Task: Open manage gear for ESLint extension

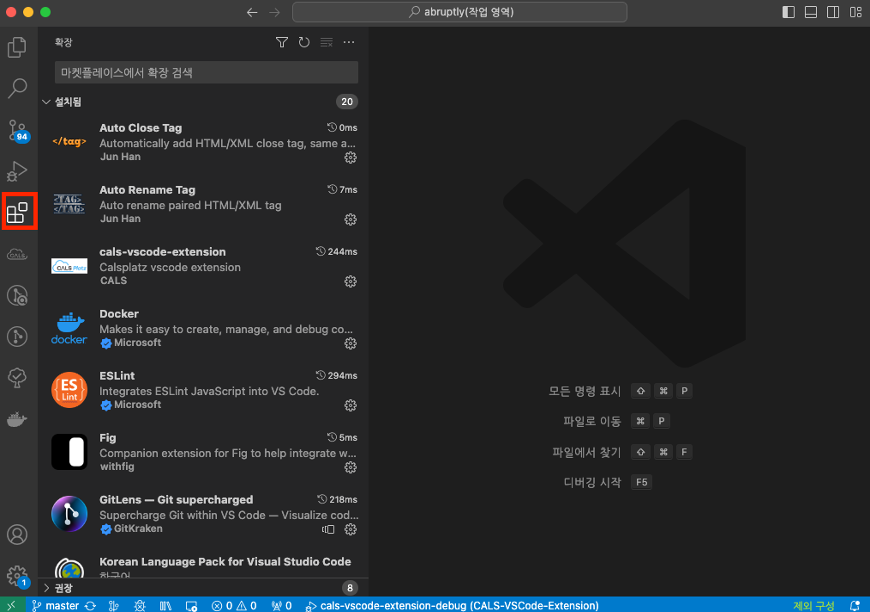Action: click(350, 406)
